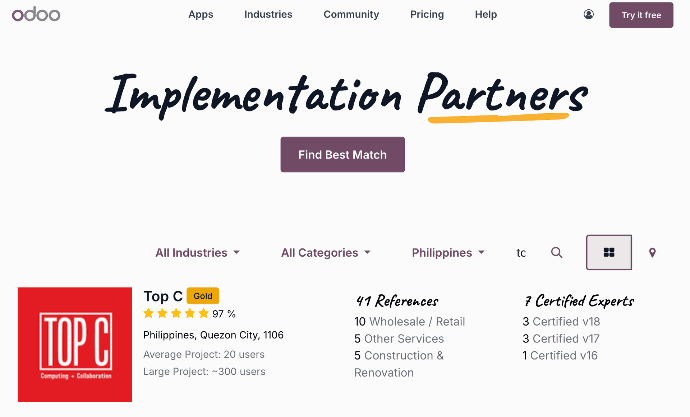Expand the All Categories dropdown
690x417 pixels.
coord(325,253)
